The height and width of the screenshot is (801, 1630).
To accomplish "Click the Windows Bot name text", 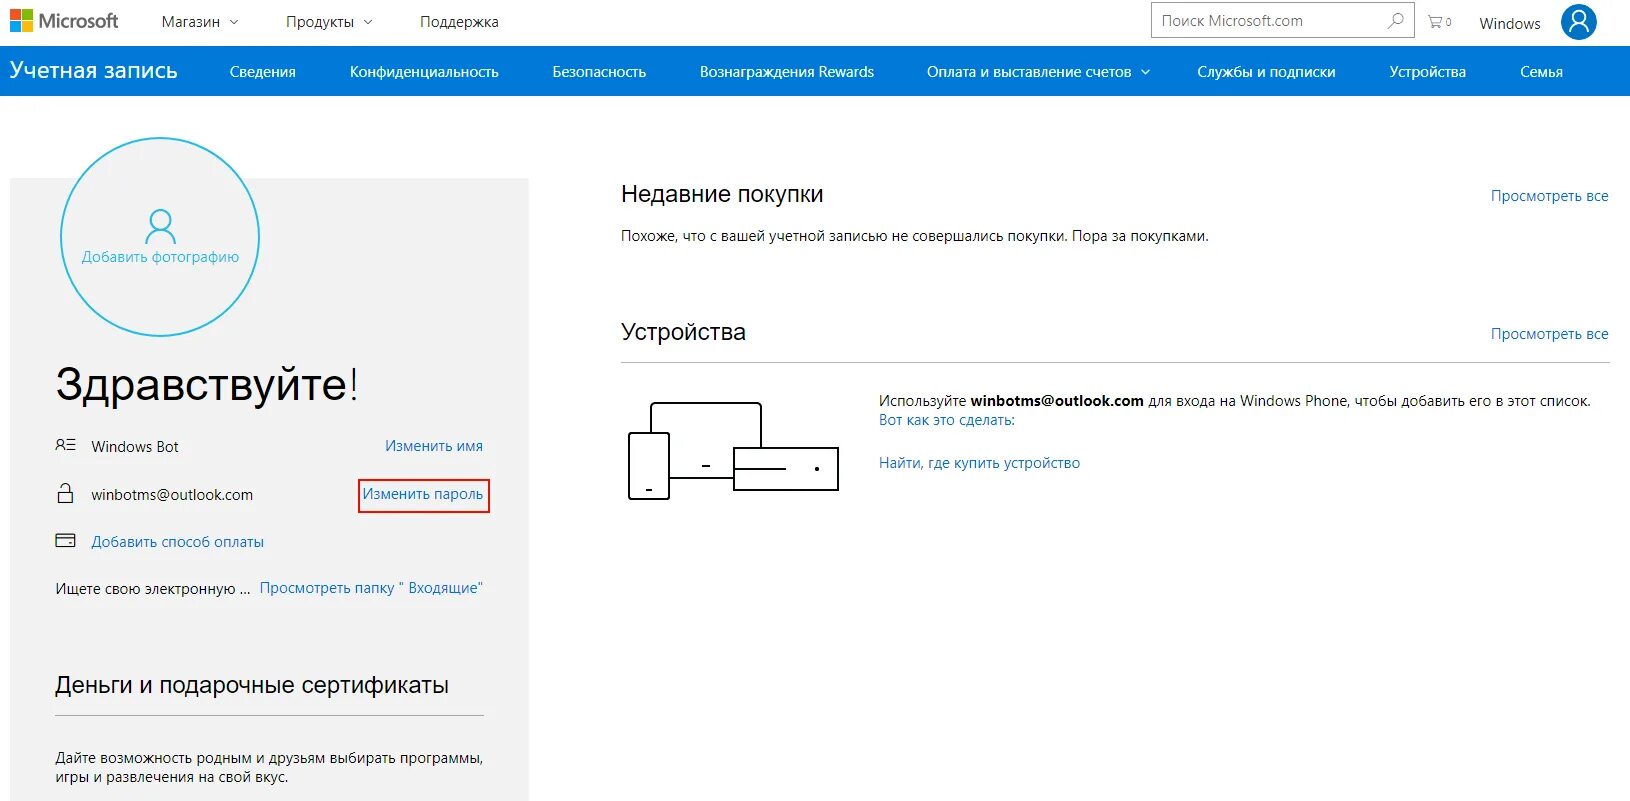I will [135, 447].
